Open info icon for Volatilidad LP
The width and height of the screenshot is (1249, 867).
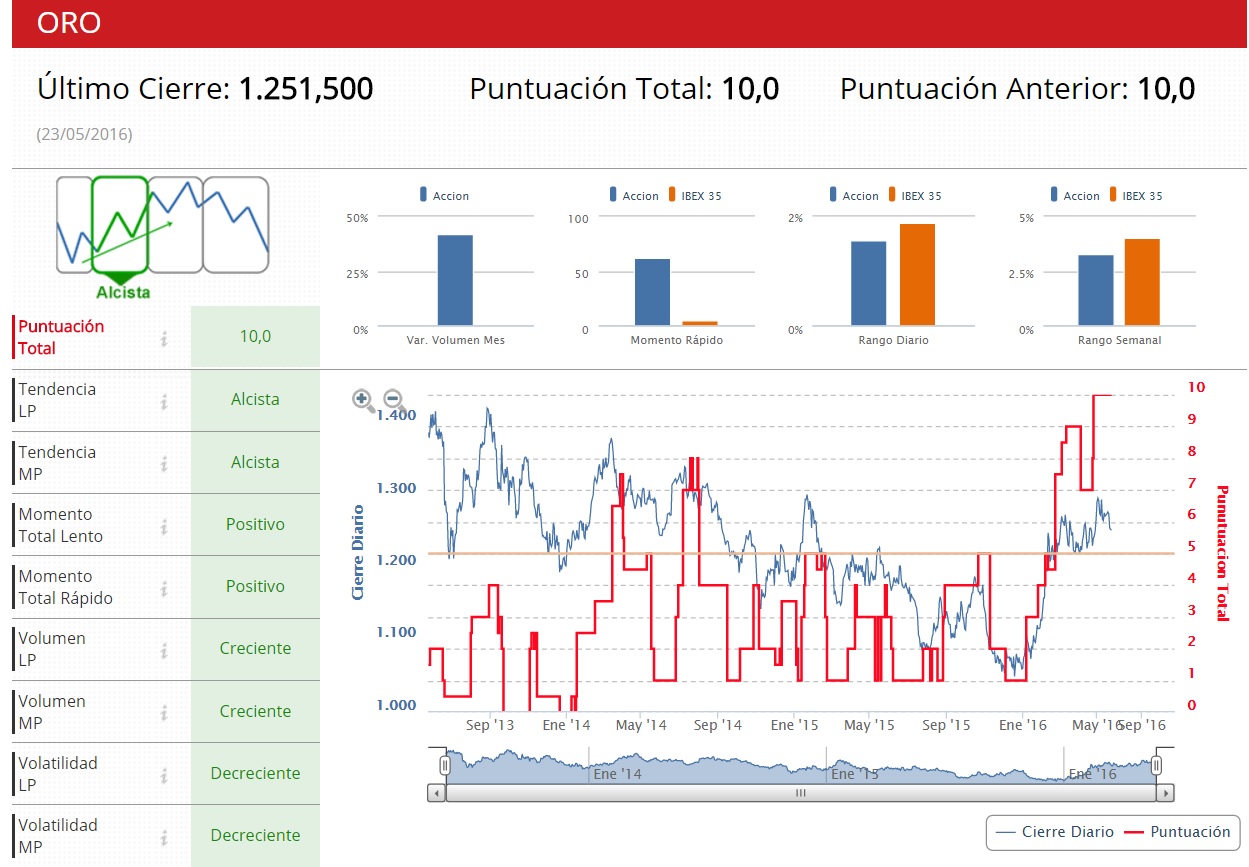[x=163, y=775]
